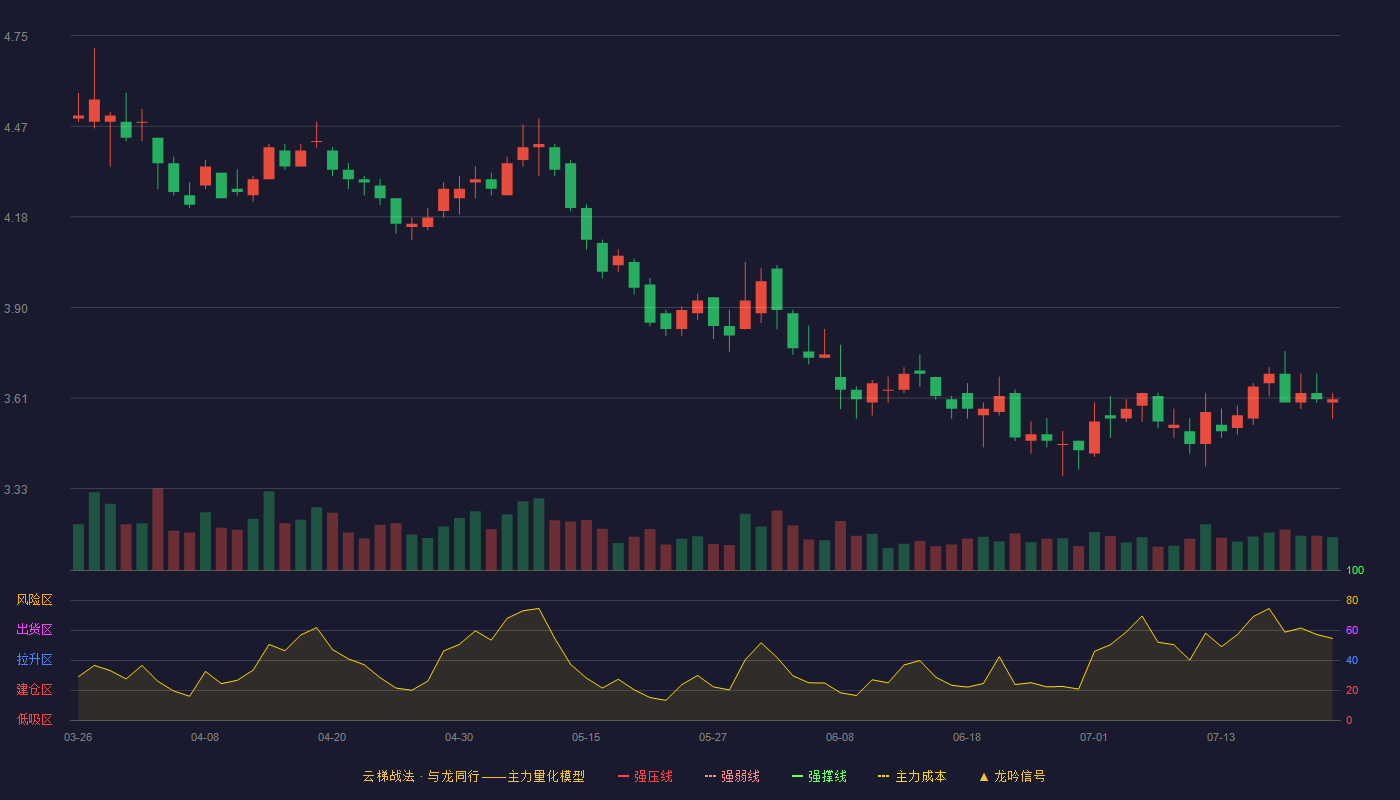Click the 云梯战法 · 与龙同行 model legend title

click(x=474, y=776)
